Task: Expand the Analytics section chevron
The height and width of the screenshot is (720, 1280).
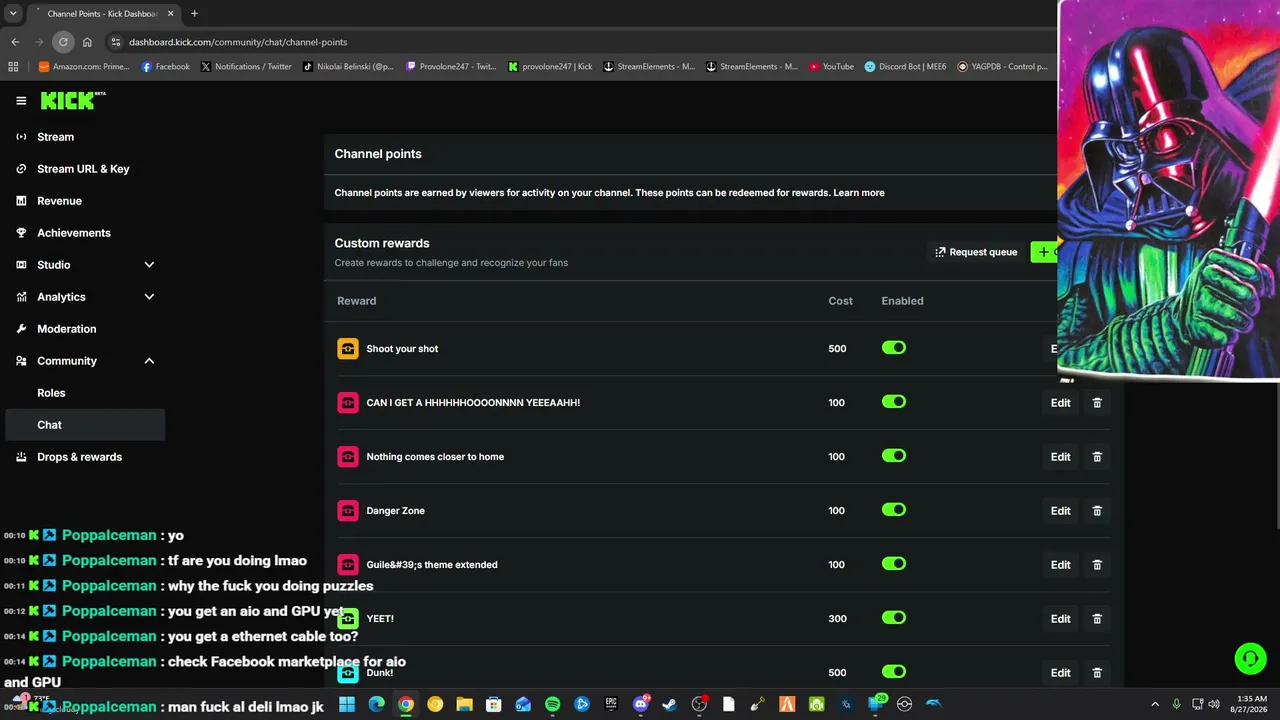Action: (x=149, y=297)
